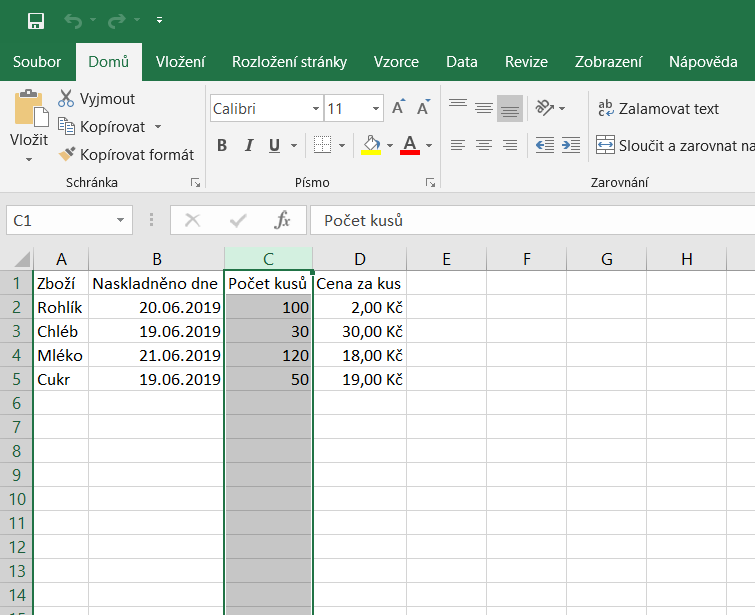Expand underline style dropdown arrow
The image size is (755, 615).
coord(294,145)
